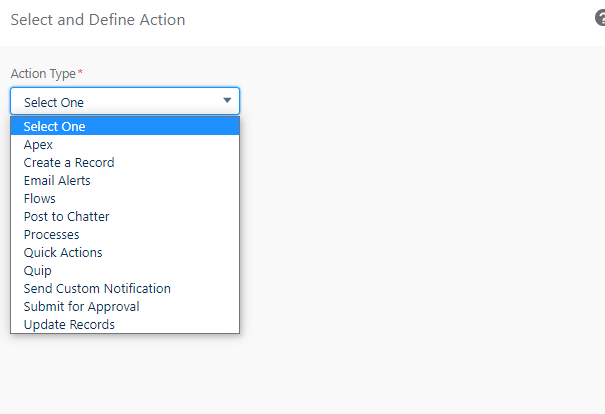This screenshot has width=605, height=414.
Task: Choose Send Custom Notification action
Action: click(x=125, y=289)
